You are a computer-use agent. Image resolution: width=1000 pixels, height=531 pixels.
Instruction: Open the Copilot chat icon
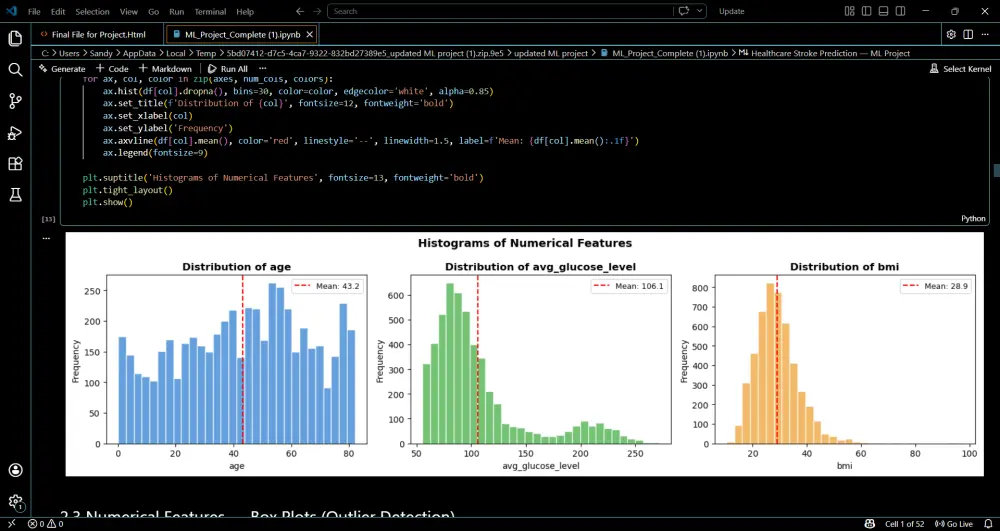(x=685, y=11)
